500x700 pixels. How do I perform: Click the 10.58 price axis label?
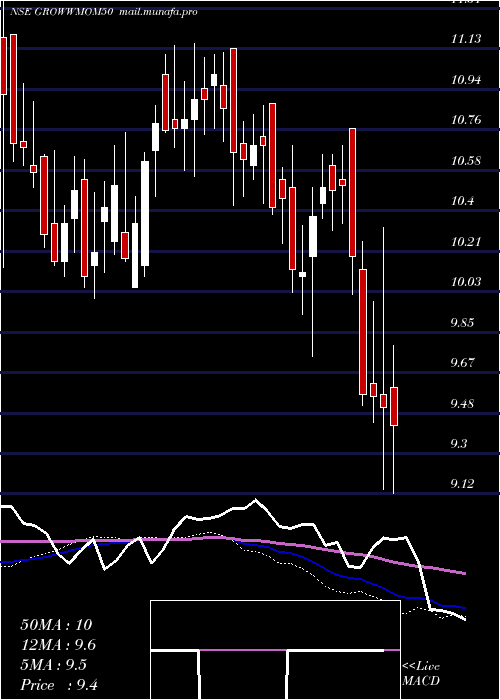click(x=466, y=160)
